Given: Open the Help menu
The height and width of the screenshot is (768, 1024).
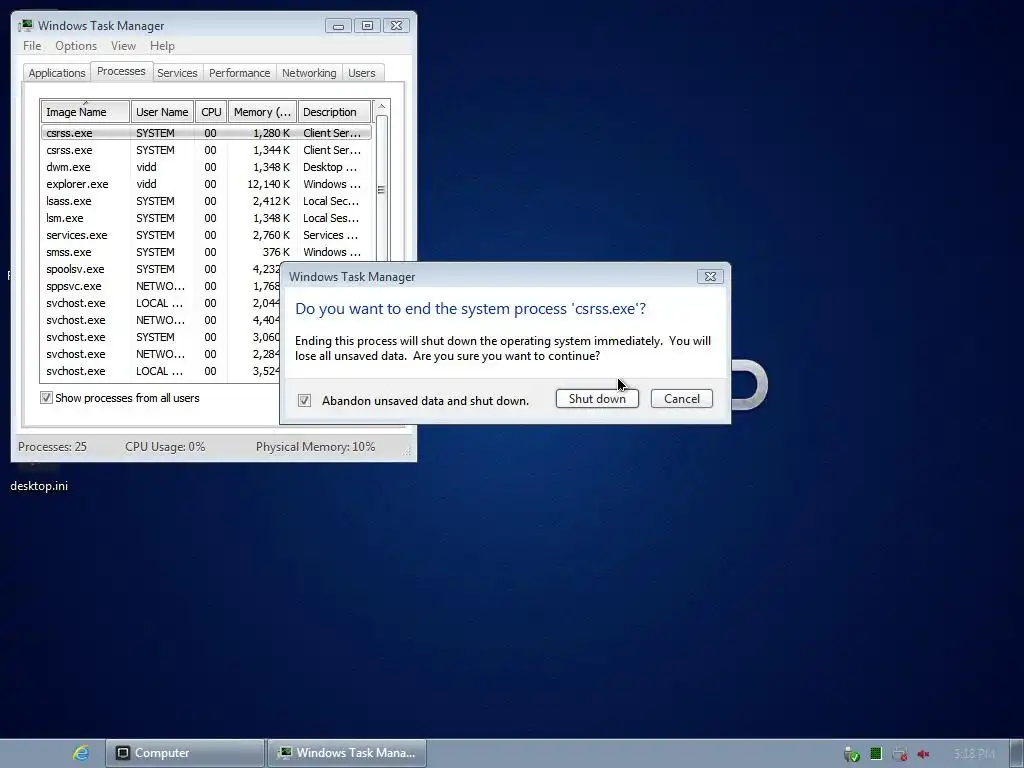Looking at the screenshot, I should pyautogui.click(x=162, y=46).
